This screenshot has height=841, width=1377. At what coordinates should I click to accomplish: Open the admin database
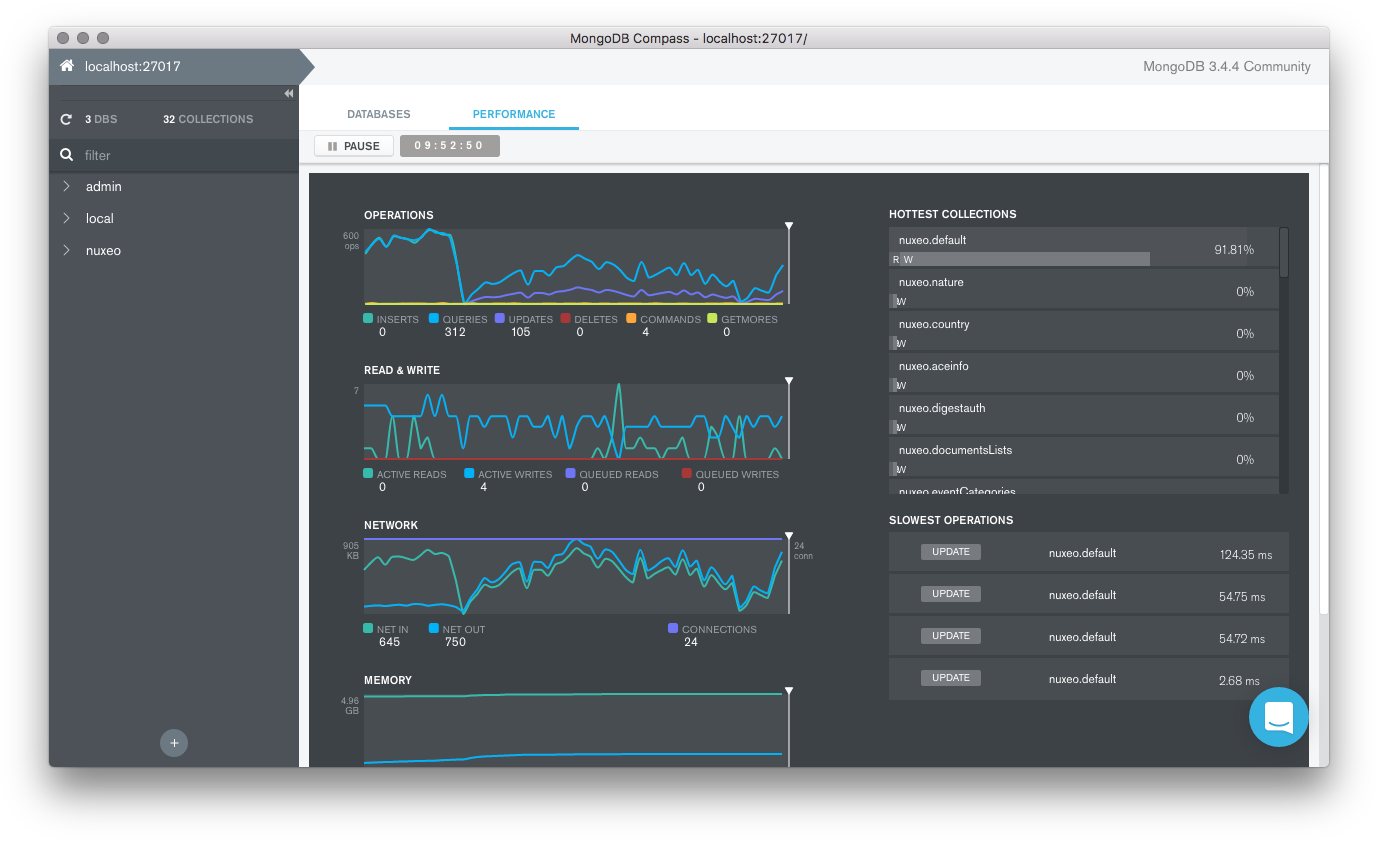click(x=104, y=187)
